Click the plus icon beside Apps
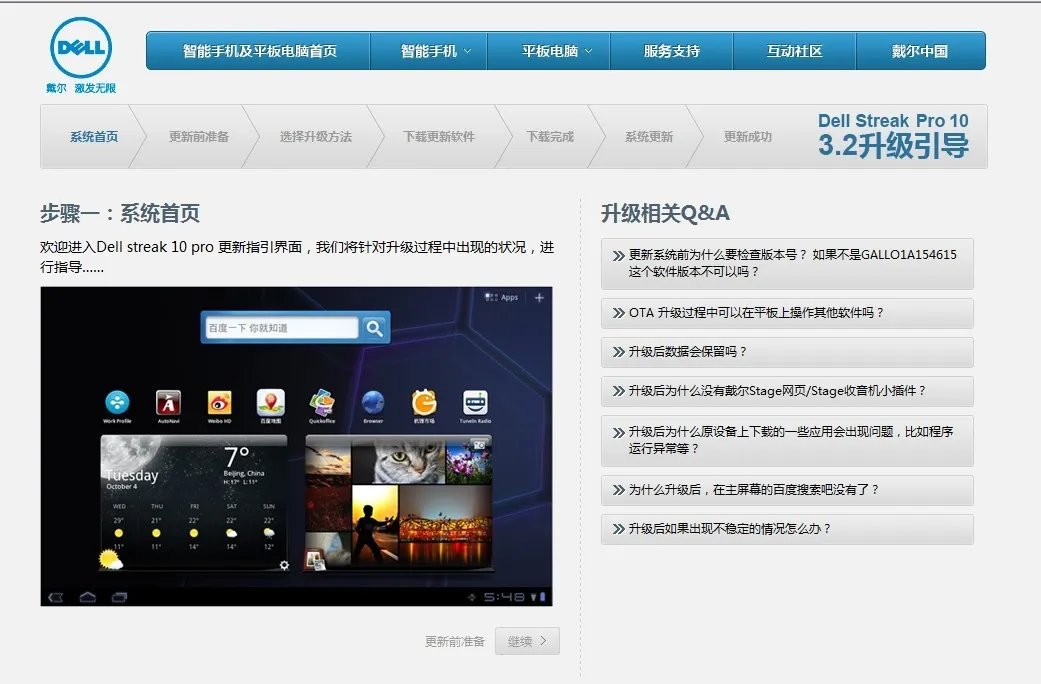 (x=537, y=297)
